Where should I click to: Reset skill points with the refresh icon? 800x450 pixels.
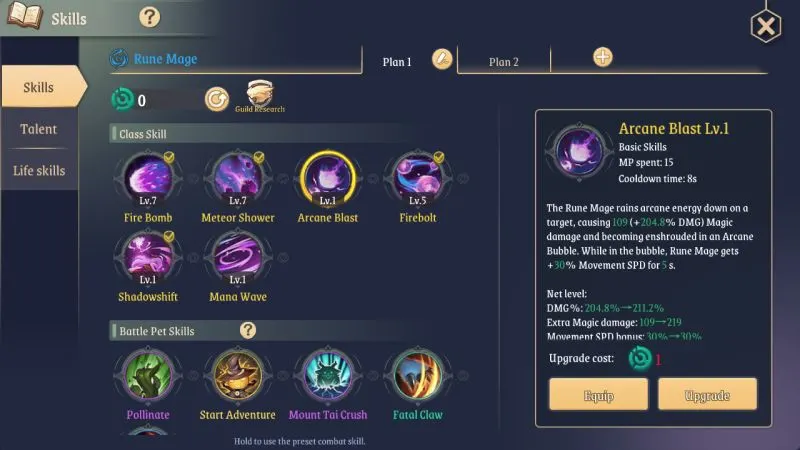217,99
